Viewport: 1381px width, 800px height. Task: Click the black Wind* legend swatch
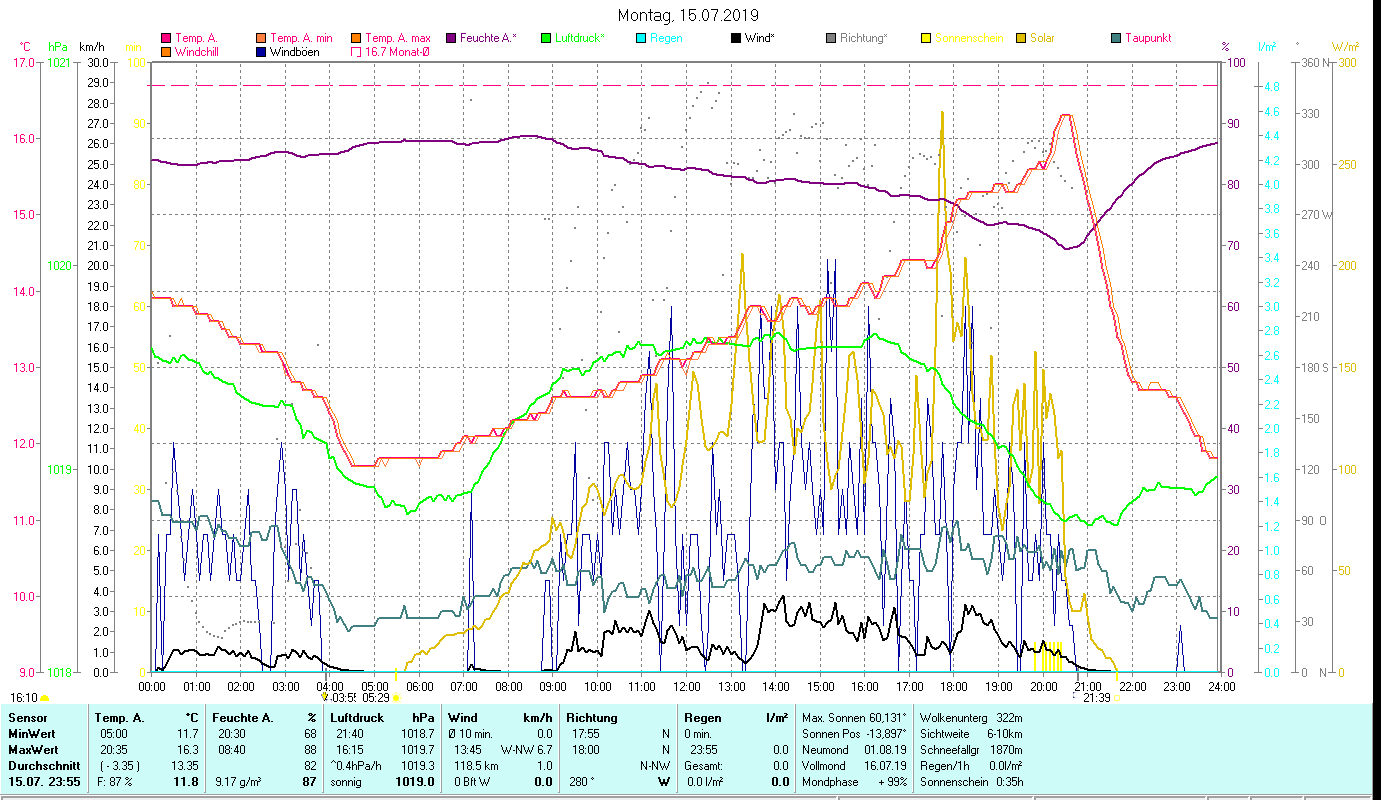(x=736, y=38)
